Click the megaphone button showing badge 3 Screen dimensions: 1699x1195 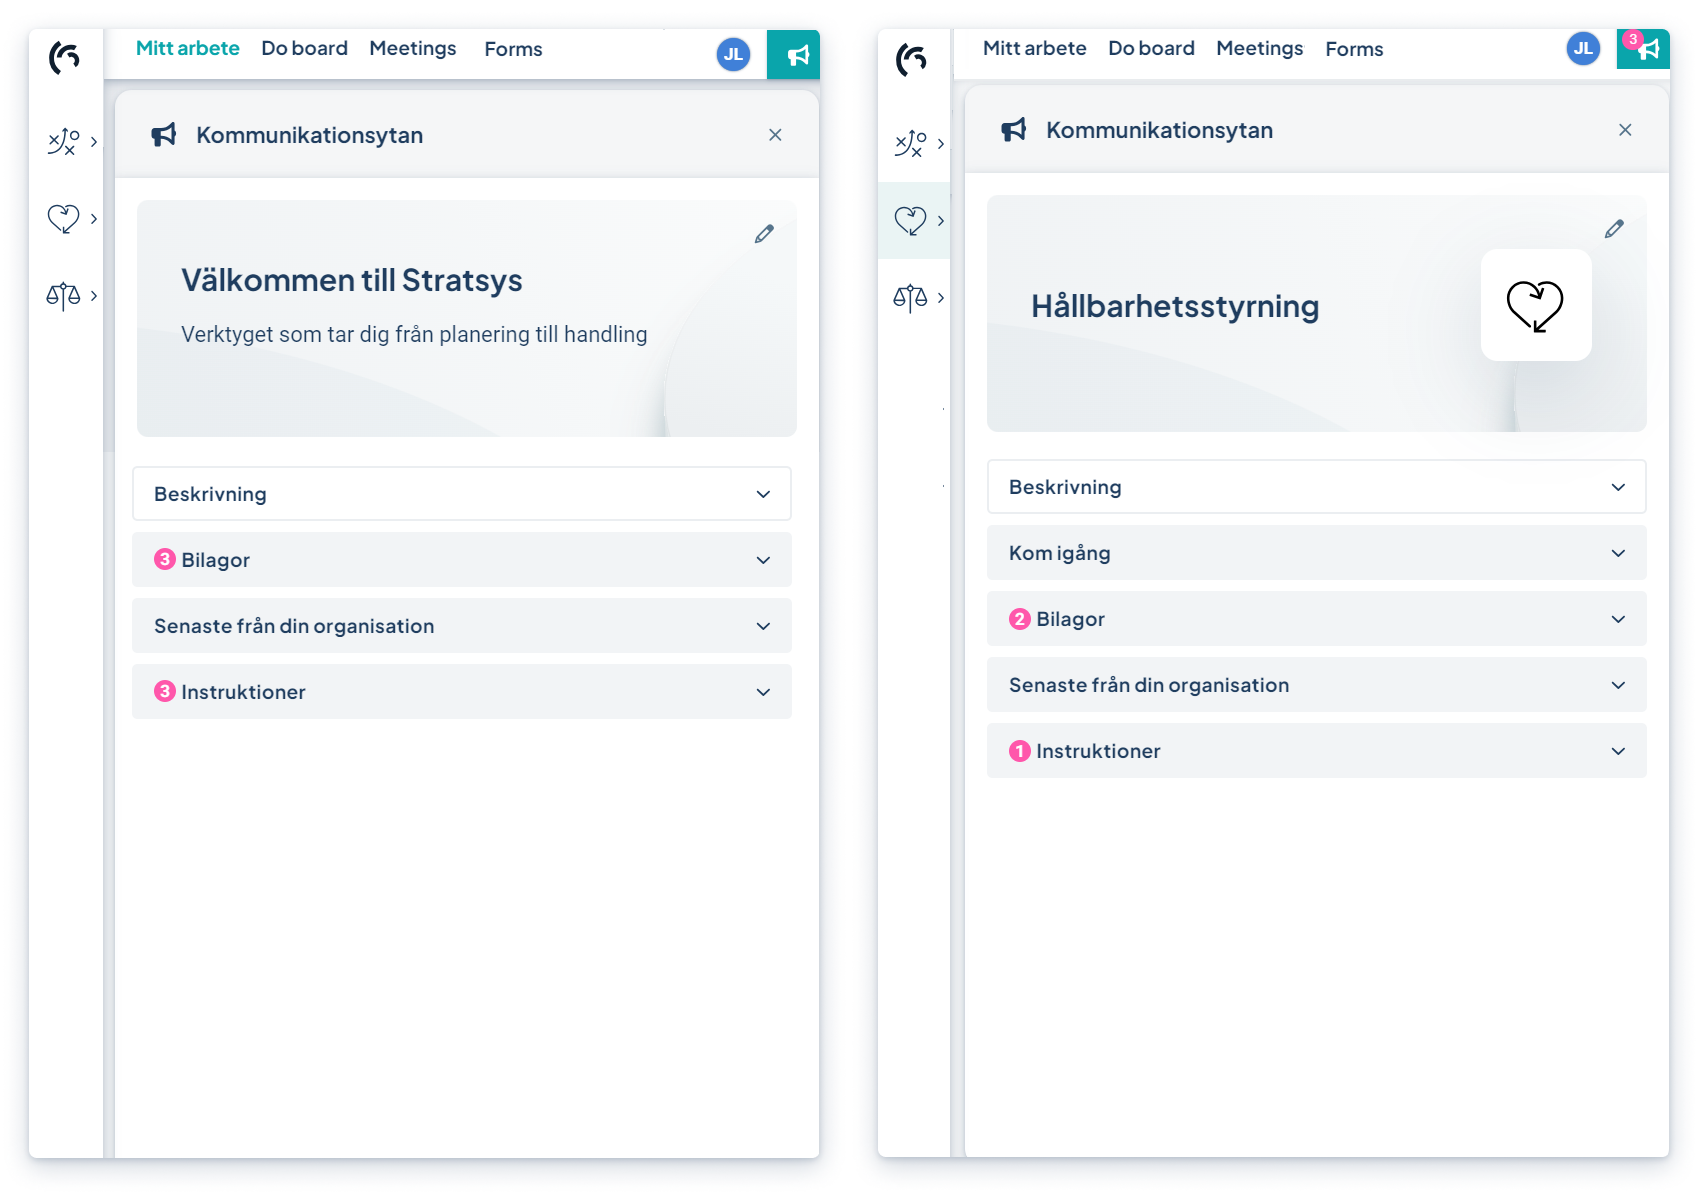tap(1643, 49)
